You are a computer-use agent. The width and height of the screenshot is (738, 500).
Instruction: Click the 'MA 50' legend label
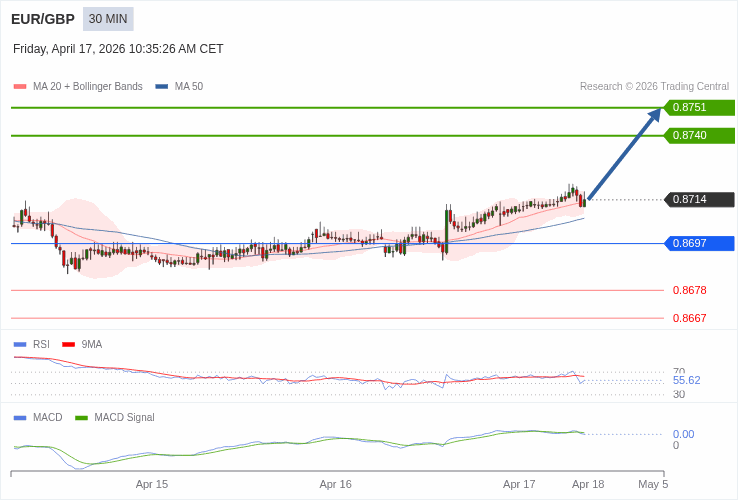189,87
